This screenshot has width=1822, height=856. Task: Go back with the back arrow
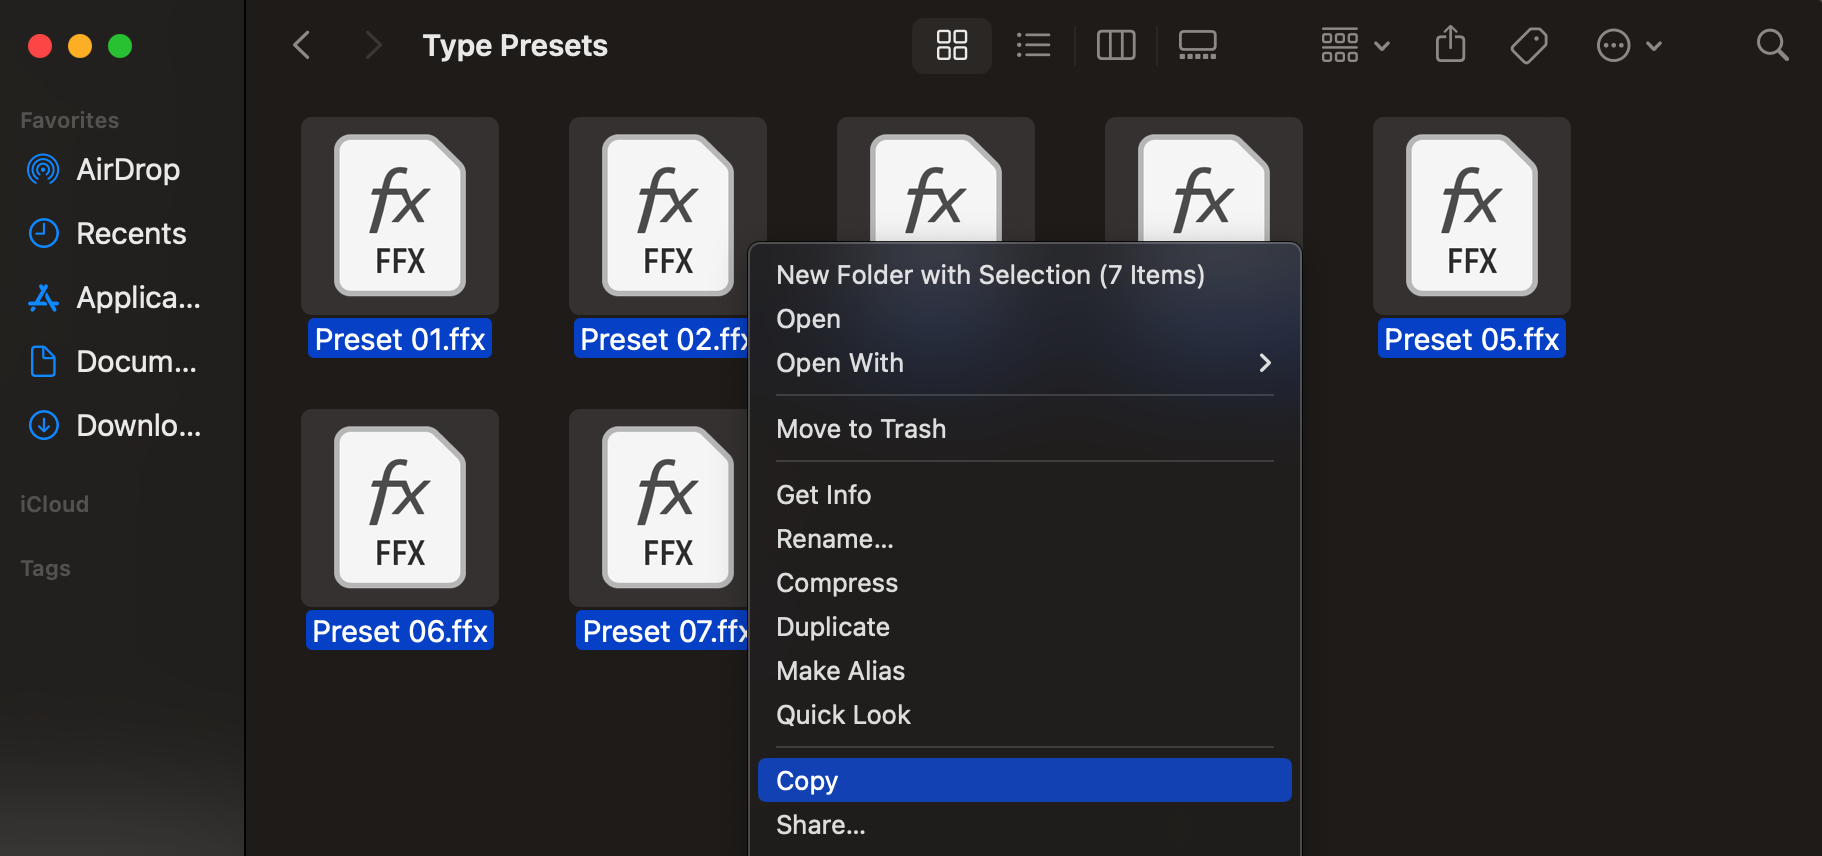pyautogui.click(x=302, y=45)
